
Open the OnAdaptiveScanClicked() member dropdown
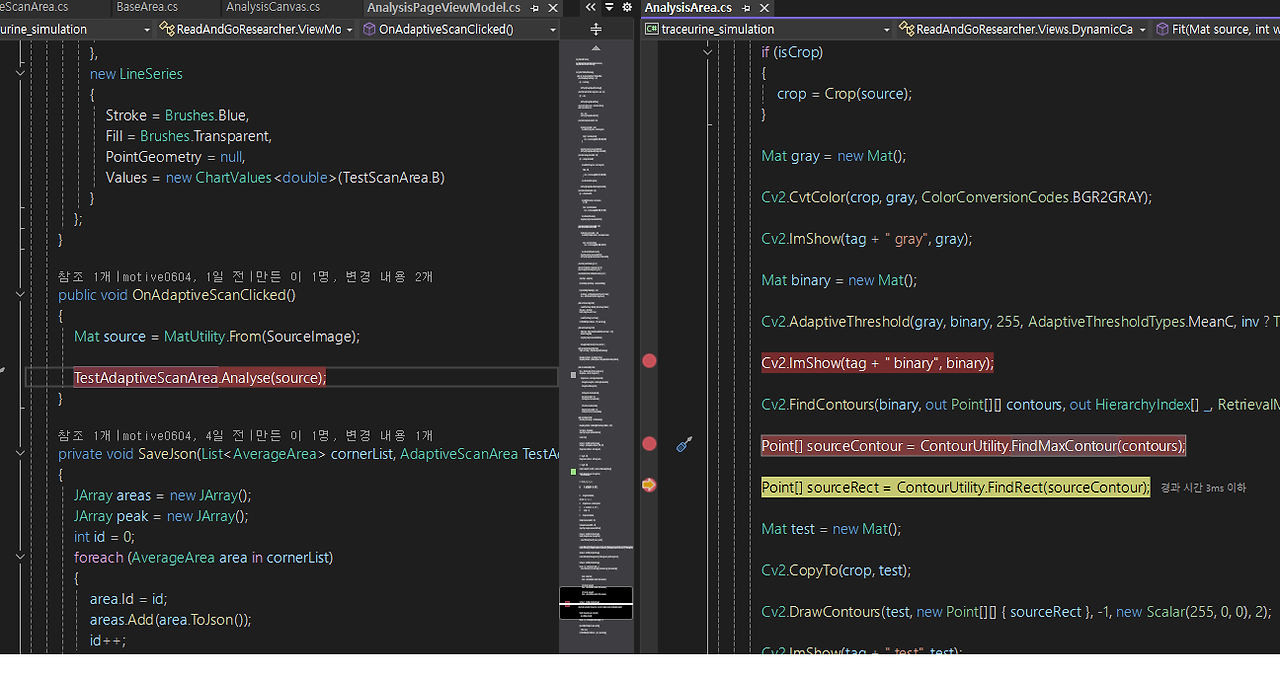[x=459, y=29]
